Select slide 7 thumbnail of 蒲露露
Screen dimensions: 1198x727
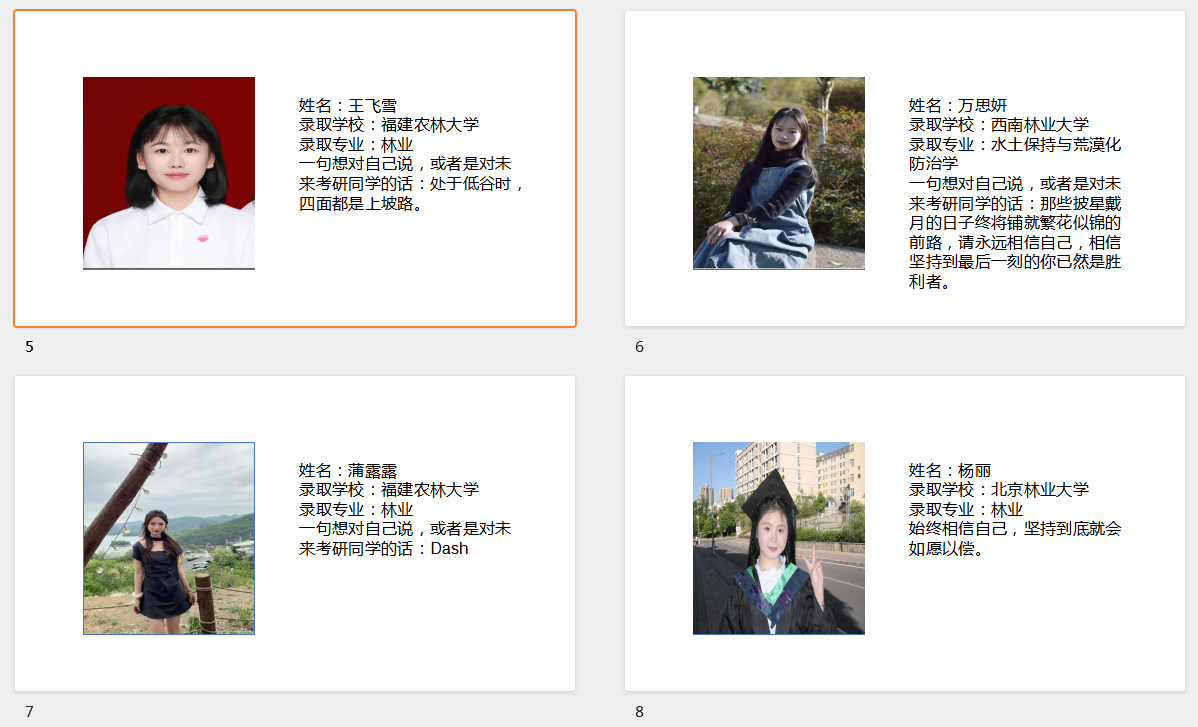(295, 533)
